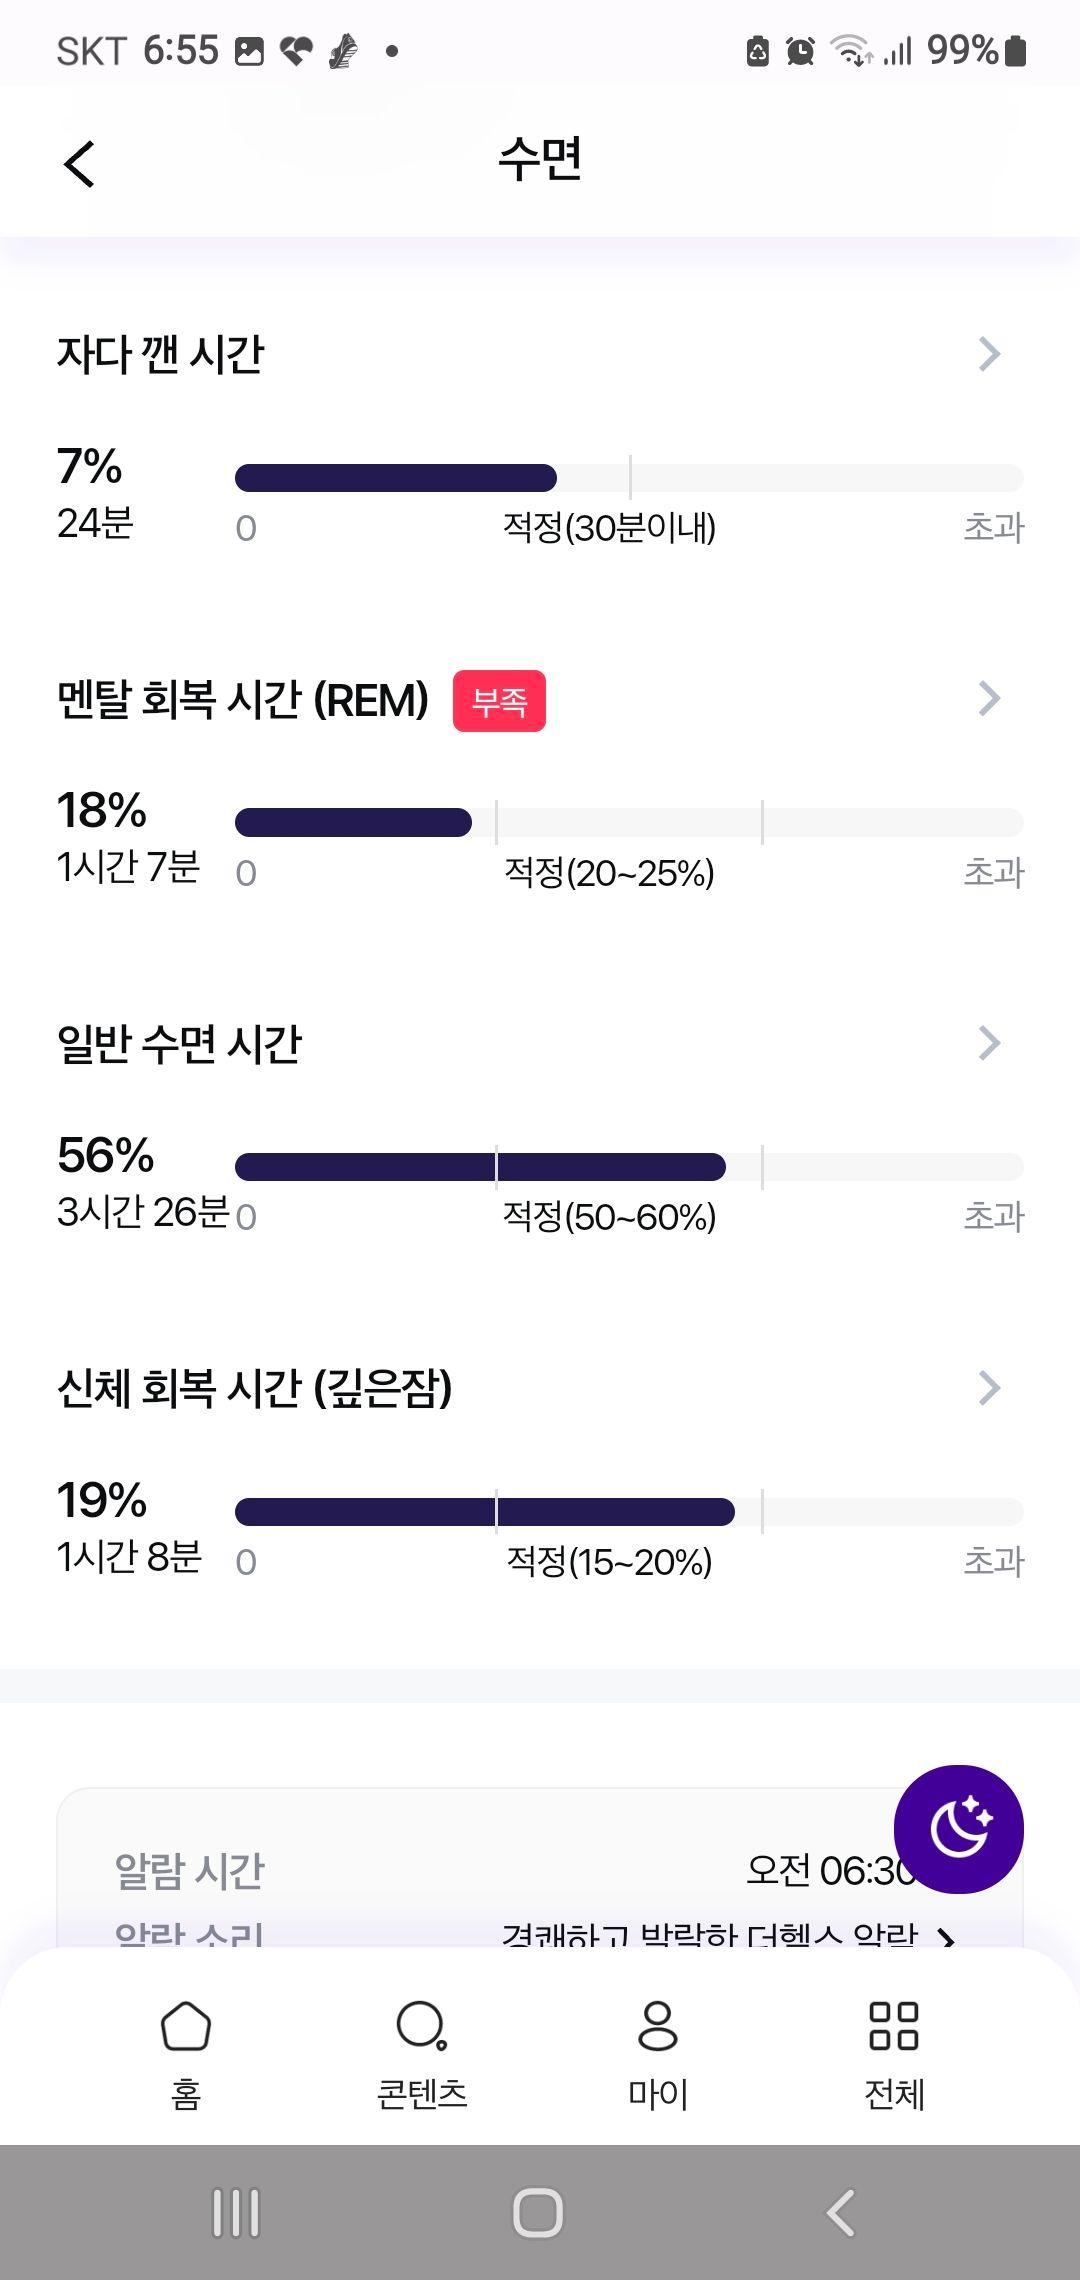This screenshot has width=1080, height=2280.
Task: Select the 신체 회복 시간 (깊은잠) heading
Action: pyautogui.click(x=255, y=1388)
